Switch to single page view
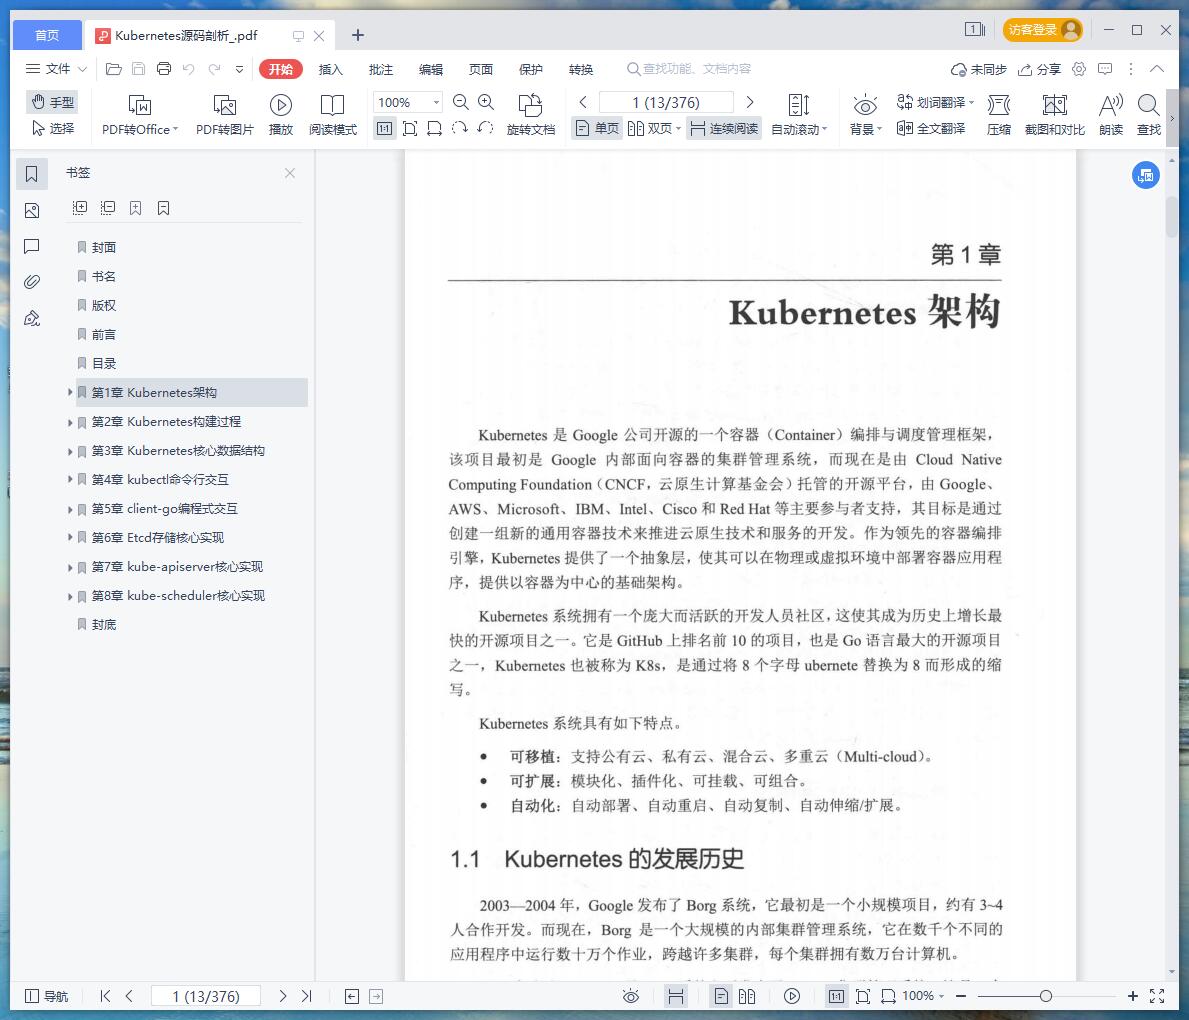Image resolution: width=1189 pixels, height=1020 pixels. tap(597, 128)
